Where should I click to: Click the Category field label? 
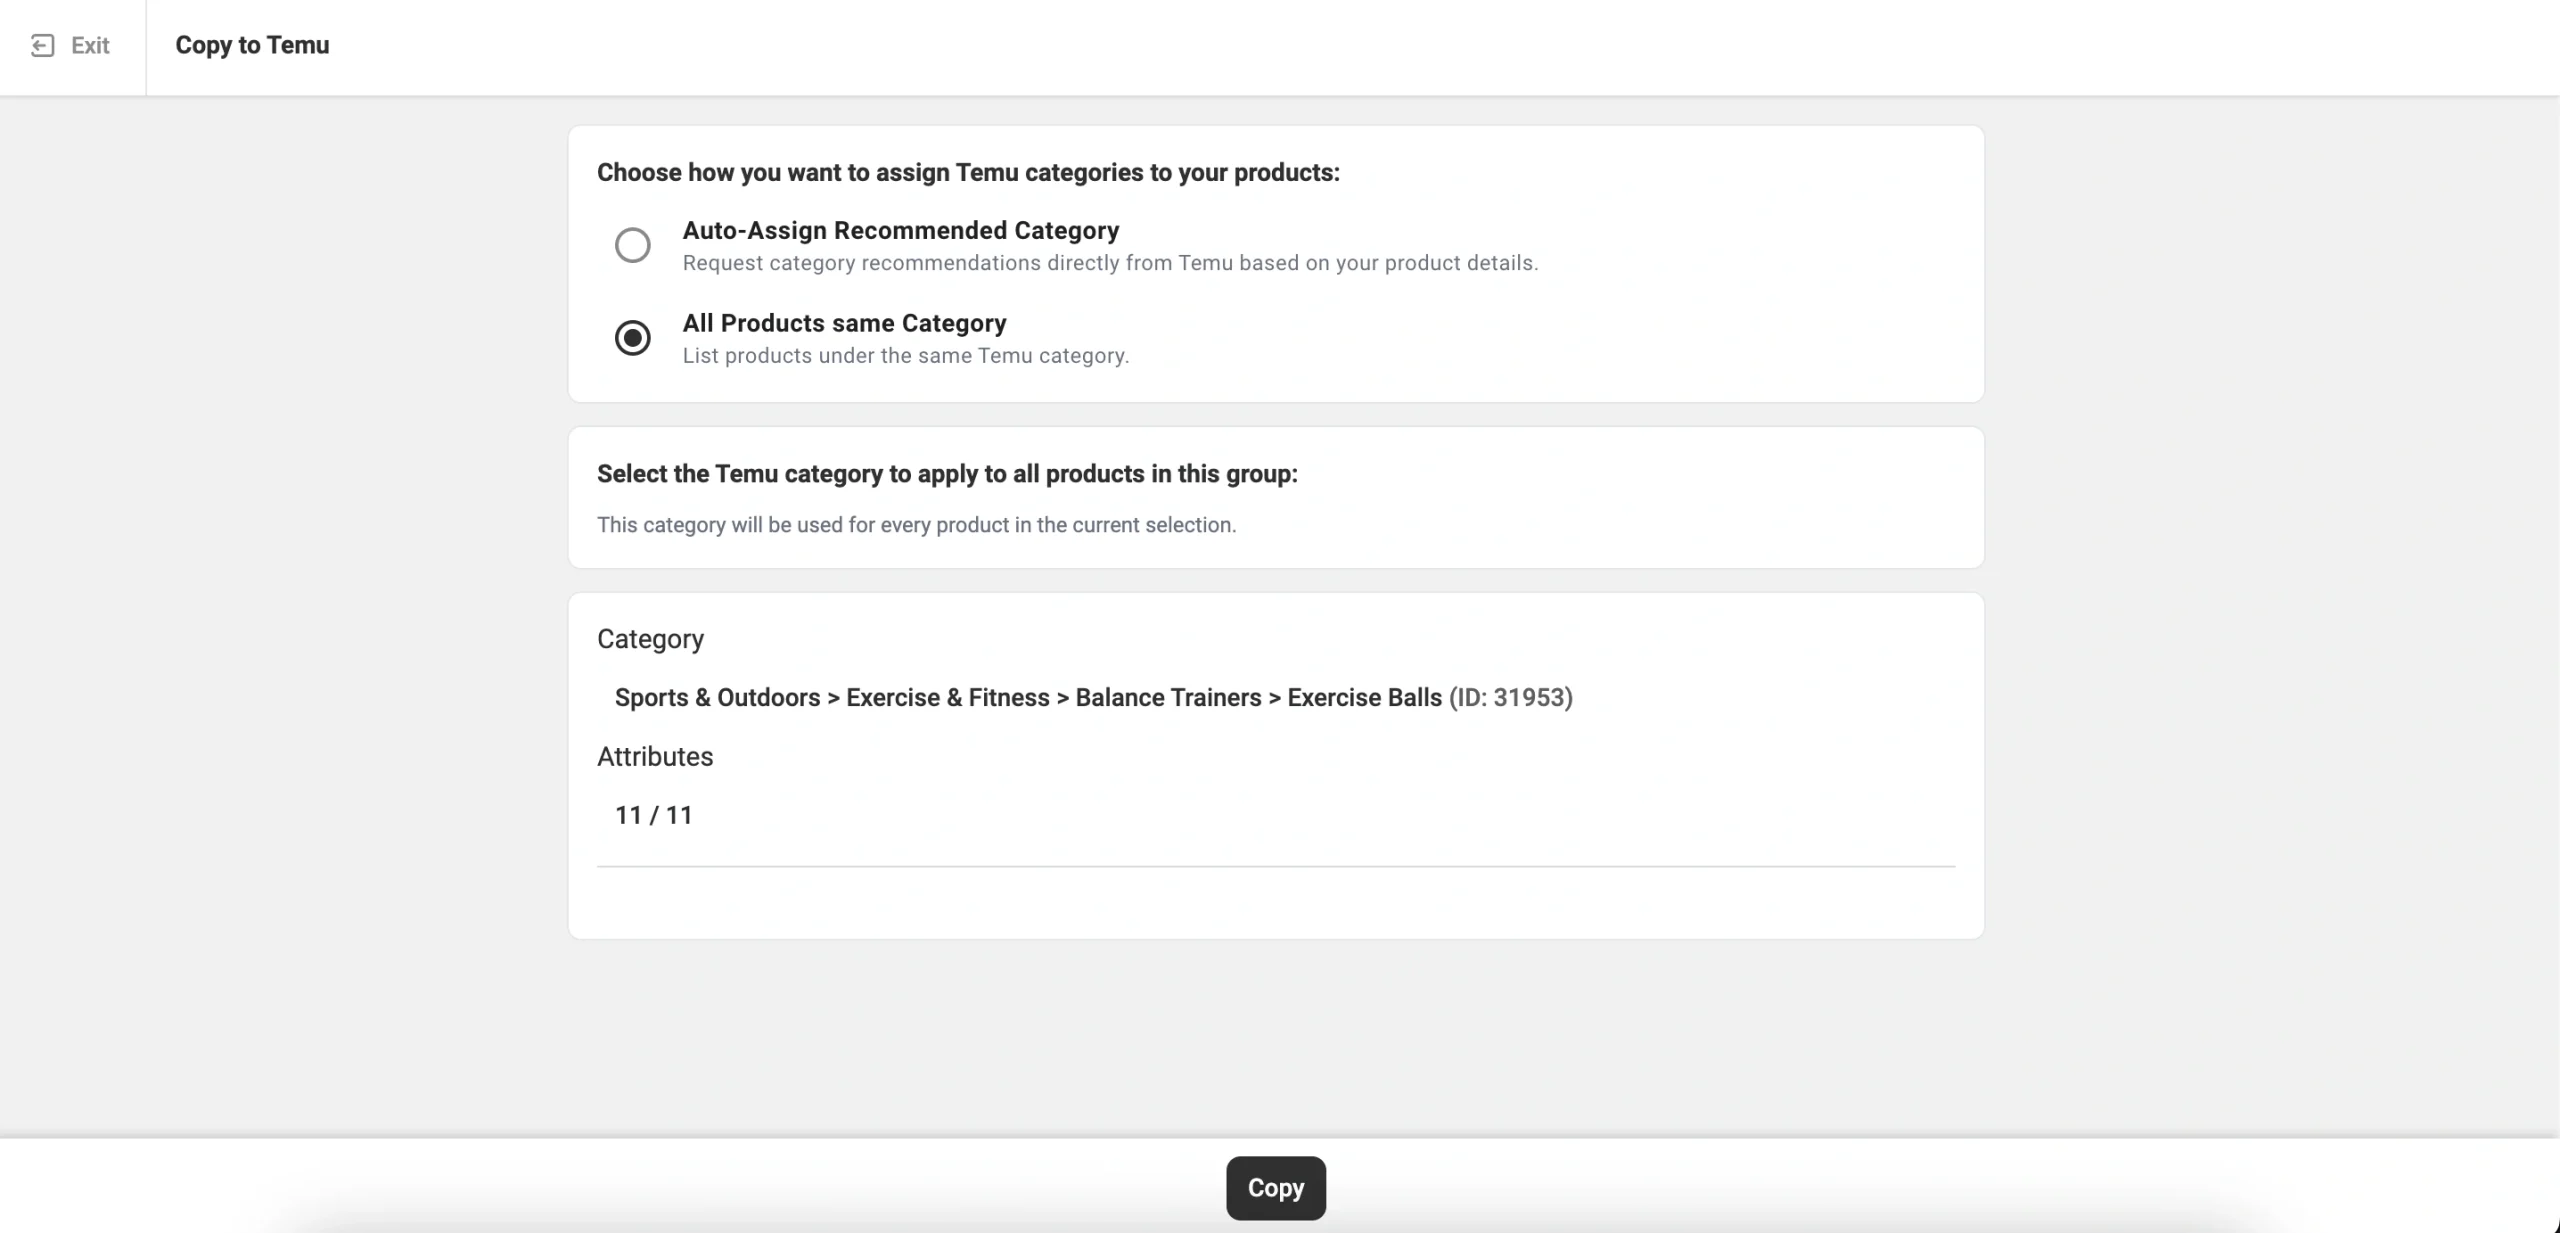pyautogui.click(x=650, y=639)
